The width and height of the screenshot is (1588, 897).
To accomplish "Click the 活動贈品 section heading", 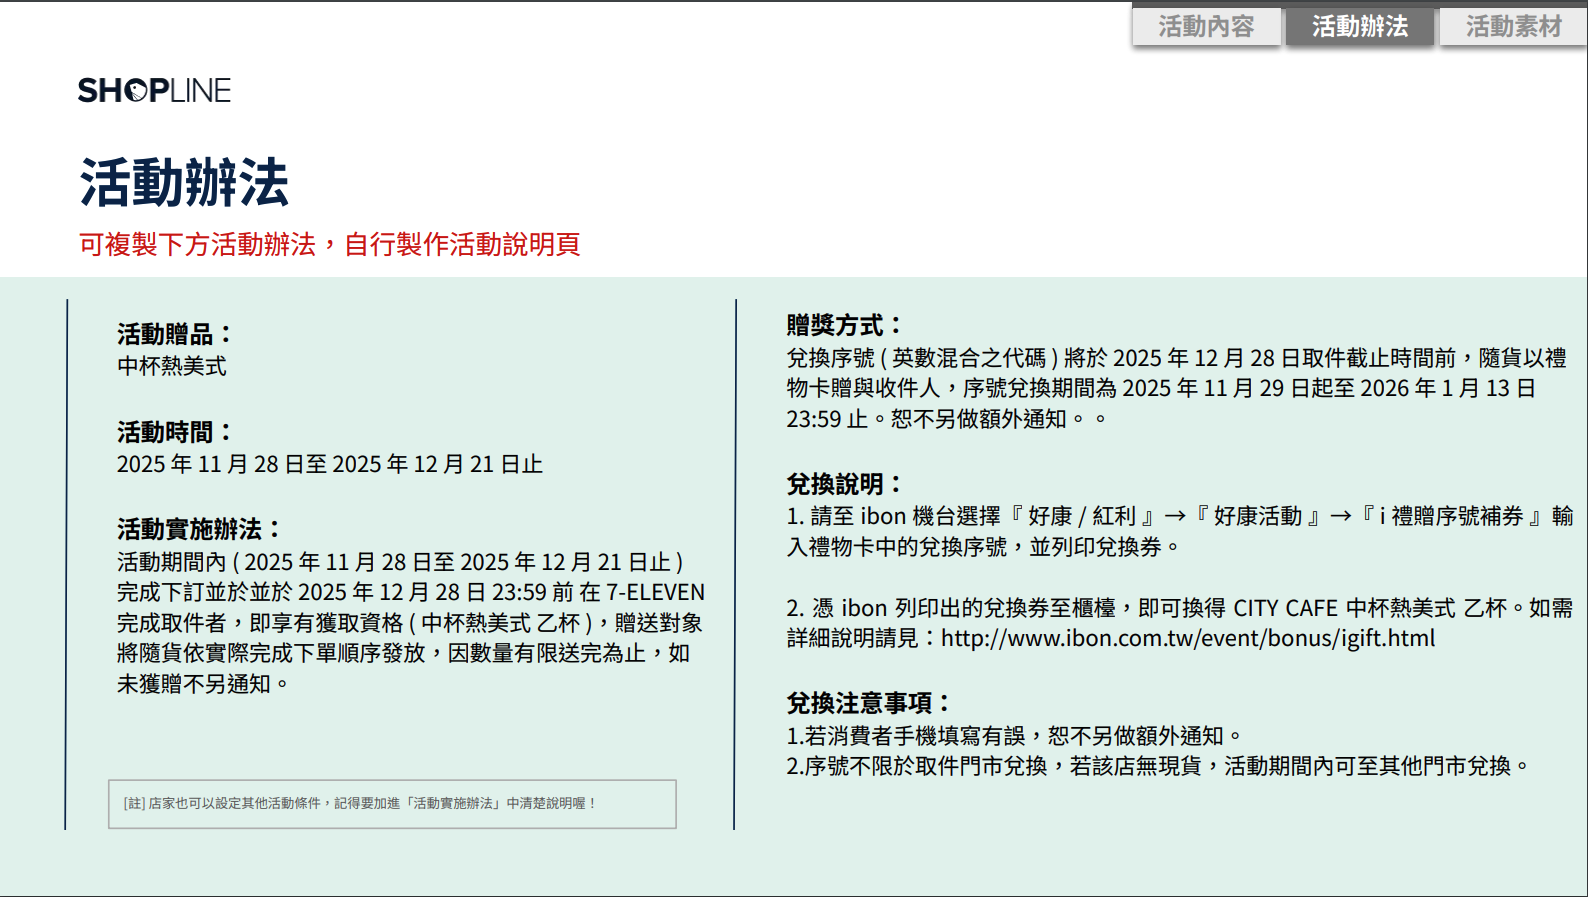I will (174, 334).
